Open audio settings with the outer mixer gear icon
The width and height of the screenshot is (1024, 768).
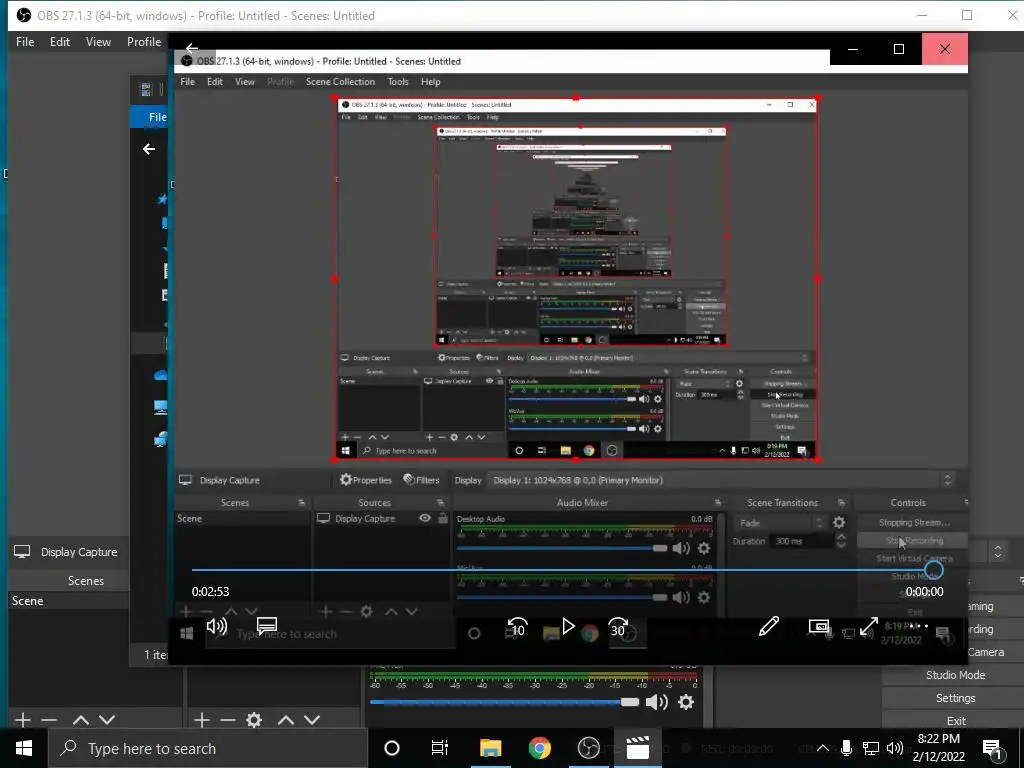tap(686, 702)
